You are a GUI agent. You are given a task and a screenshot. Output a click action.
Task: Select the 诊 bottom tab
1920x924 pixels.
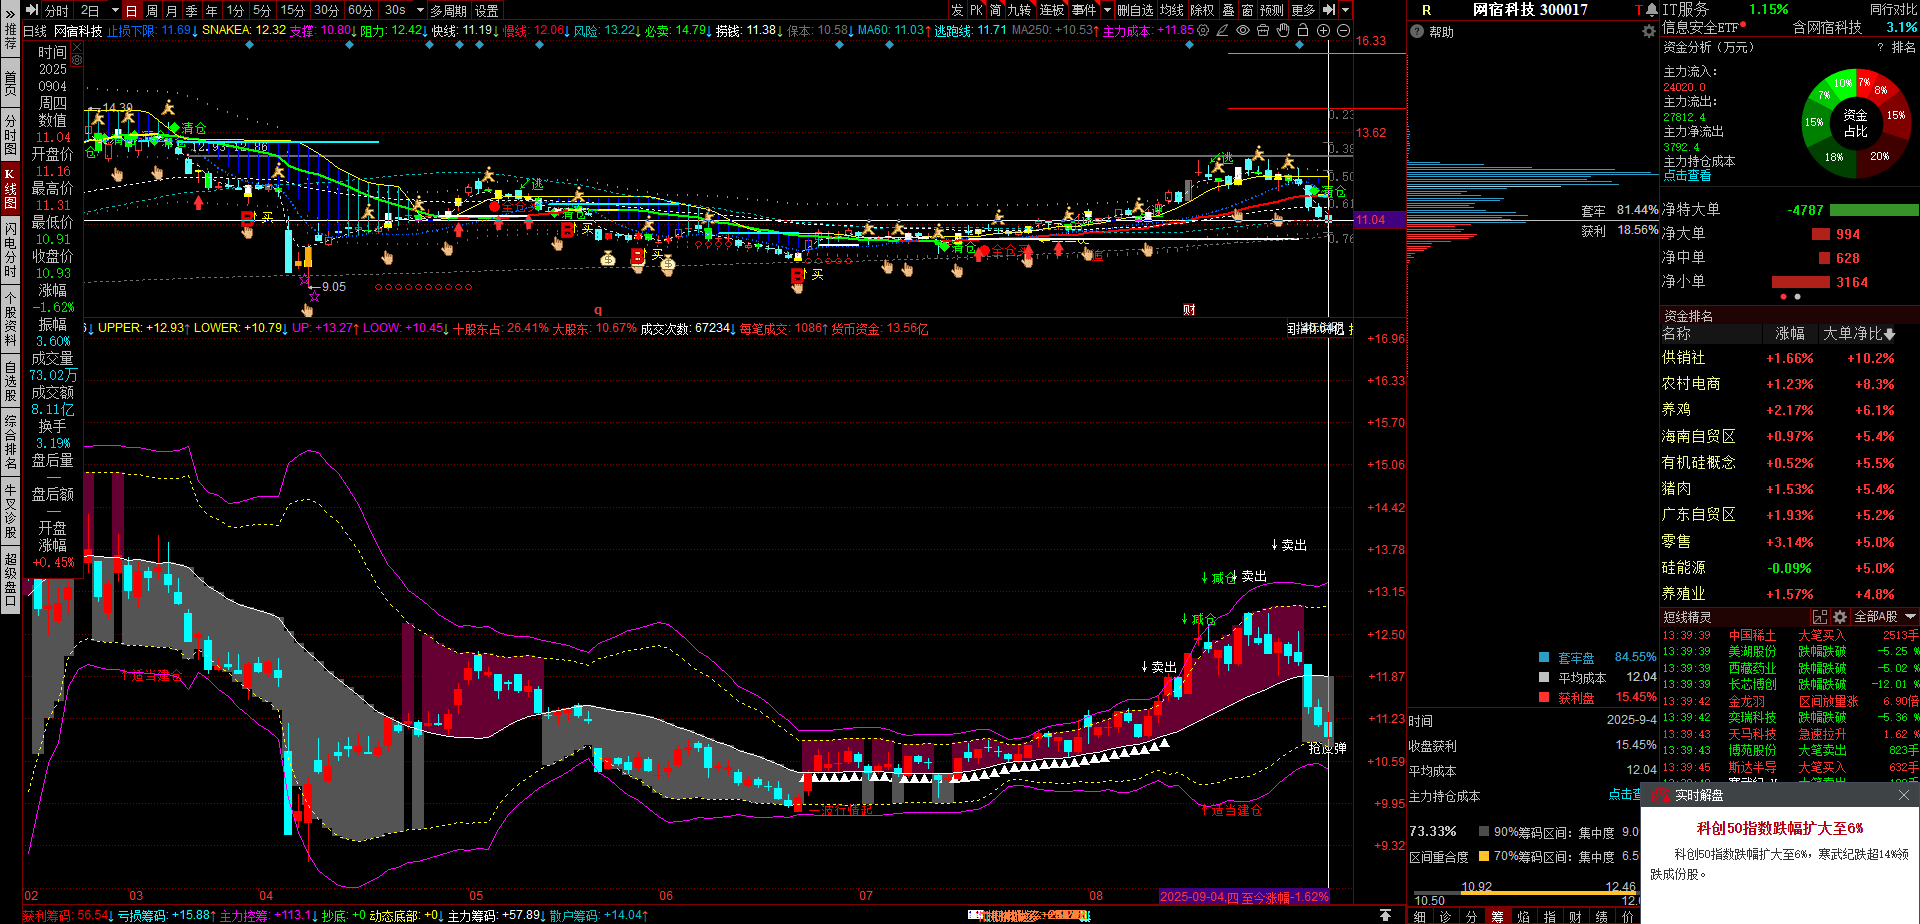[x=1445, y=916]
